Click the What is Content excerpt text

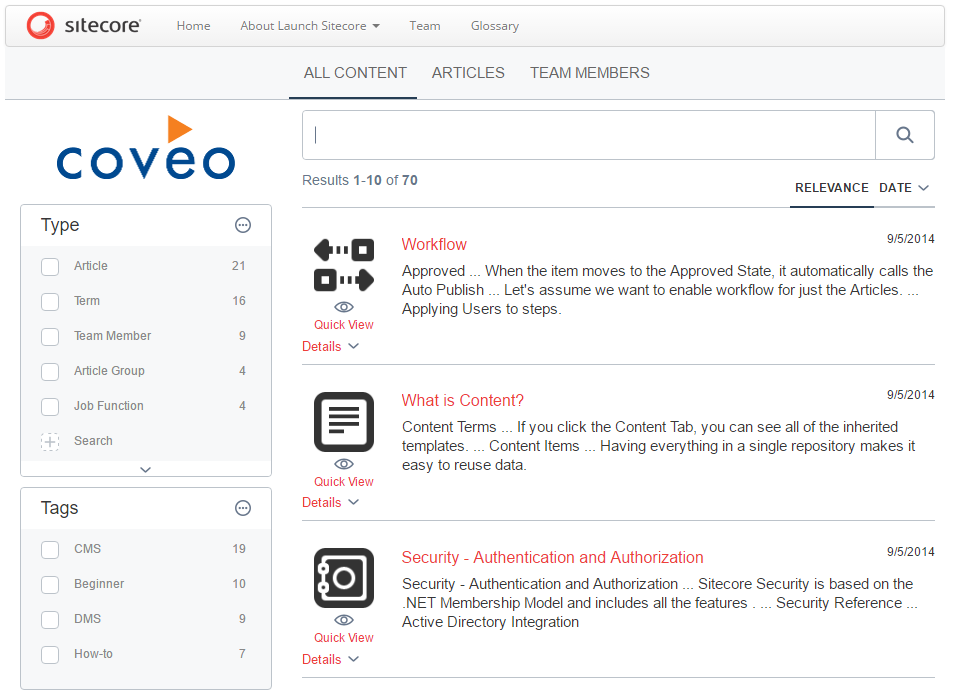tap(658, 446)
